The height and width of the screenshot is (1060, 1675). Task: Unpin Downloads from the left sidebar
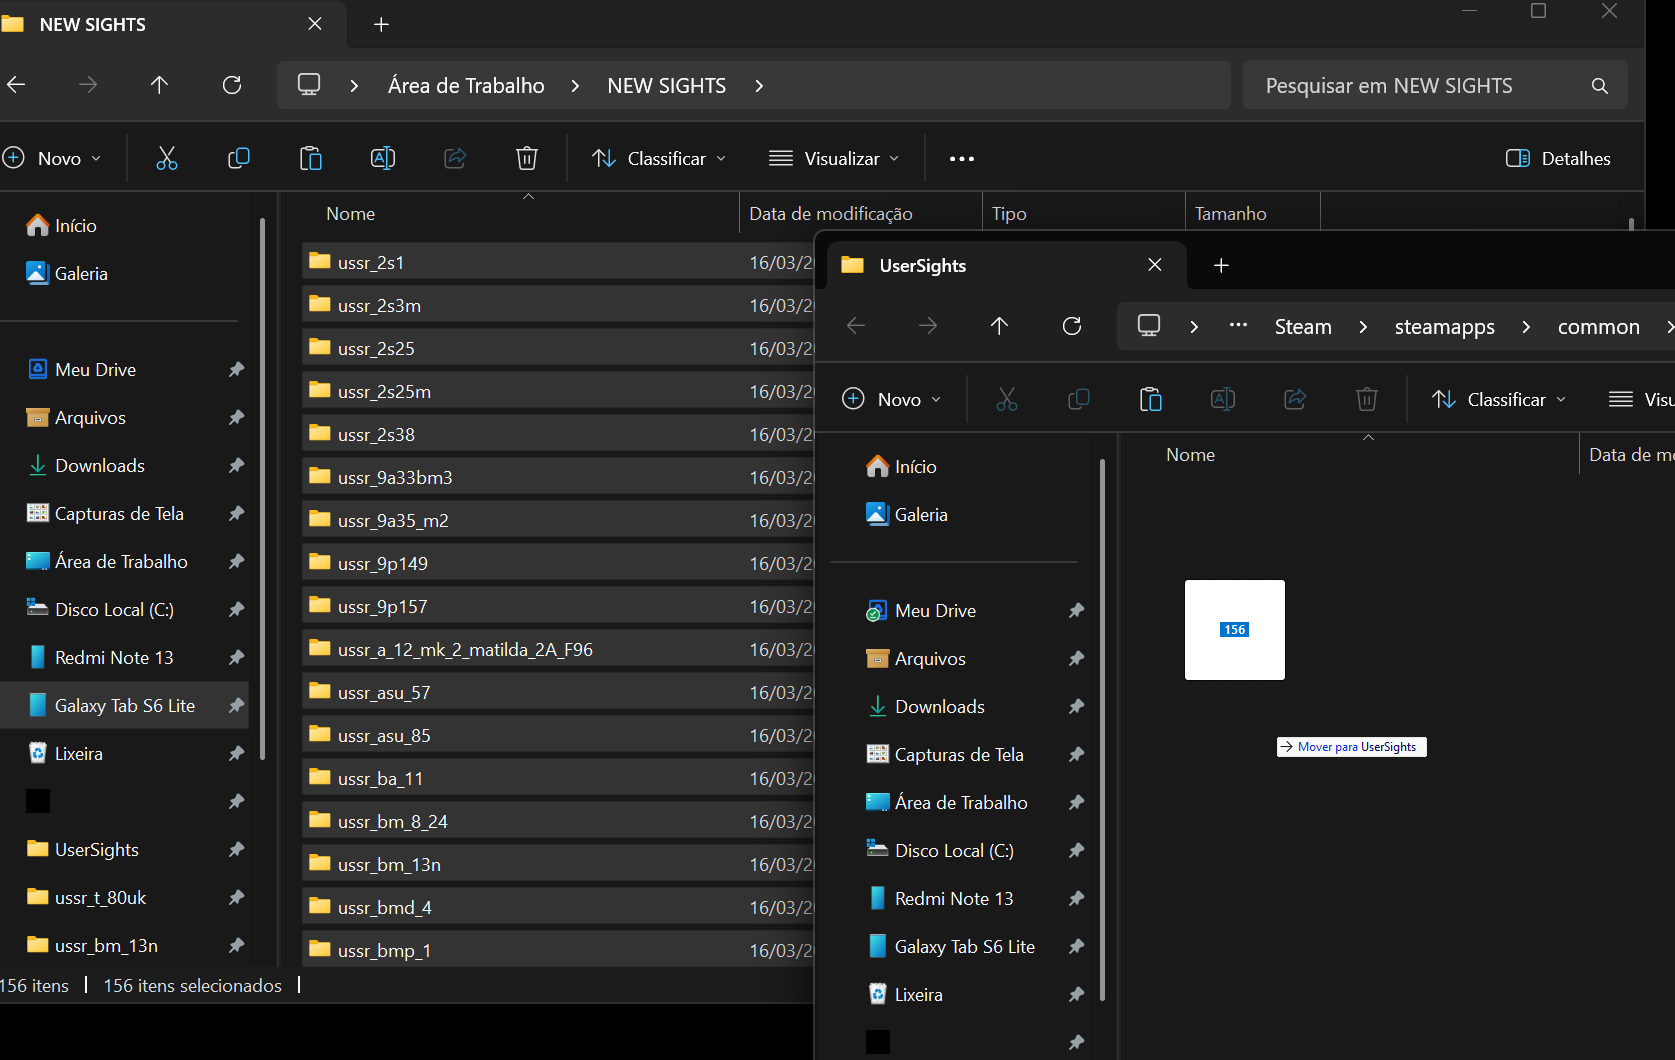coord(236,466)
